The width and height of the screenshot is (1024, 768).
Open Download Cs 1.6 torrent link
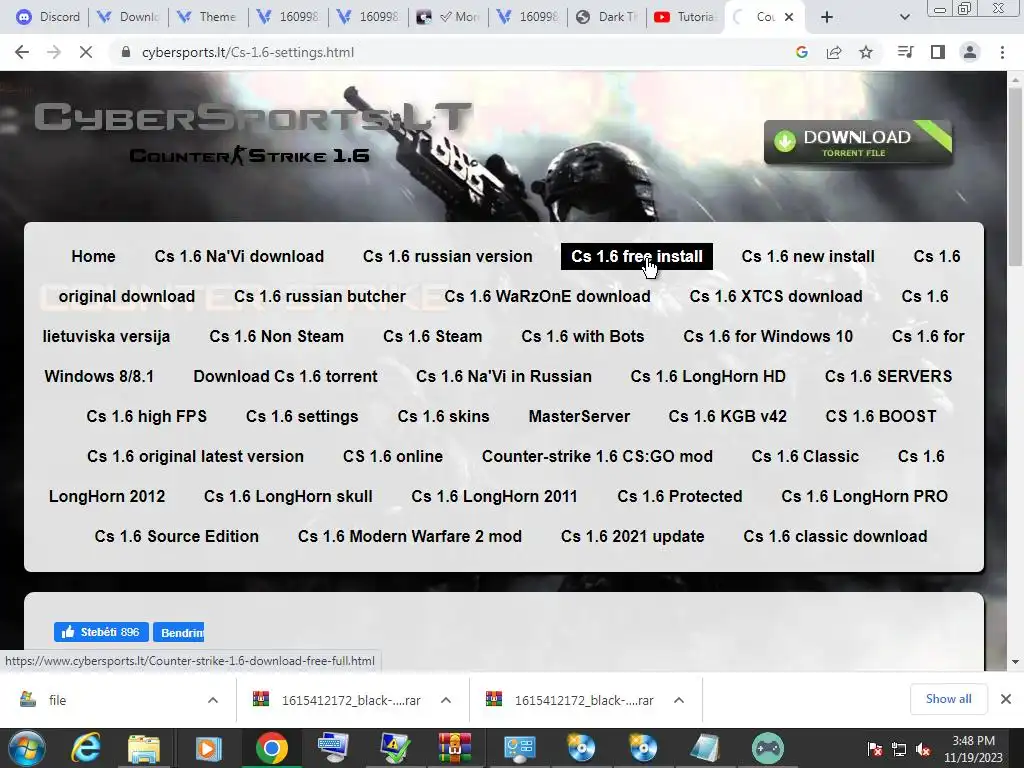click(285, 376)
